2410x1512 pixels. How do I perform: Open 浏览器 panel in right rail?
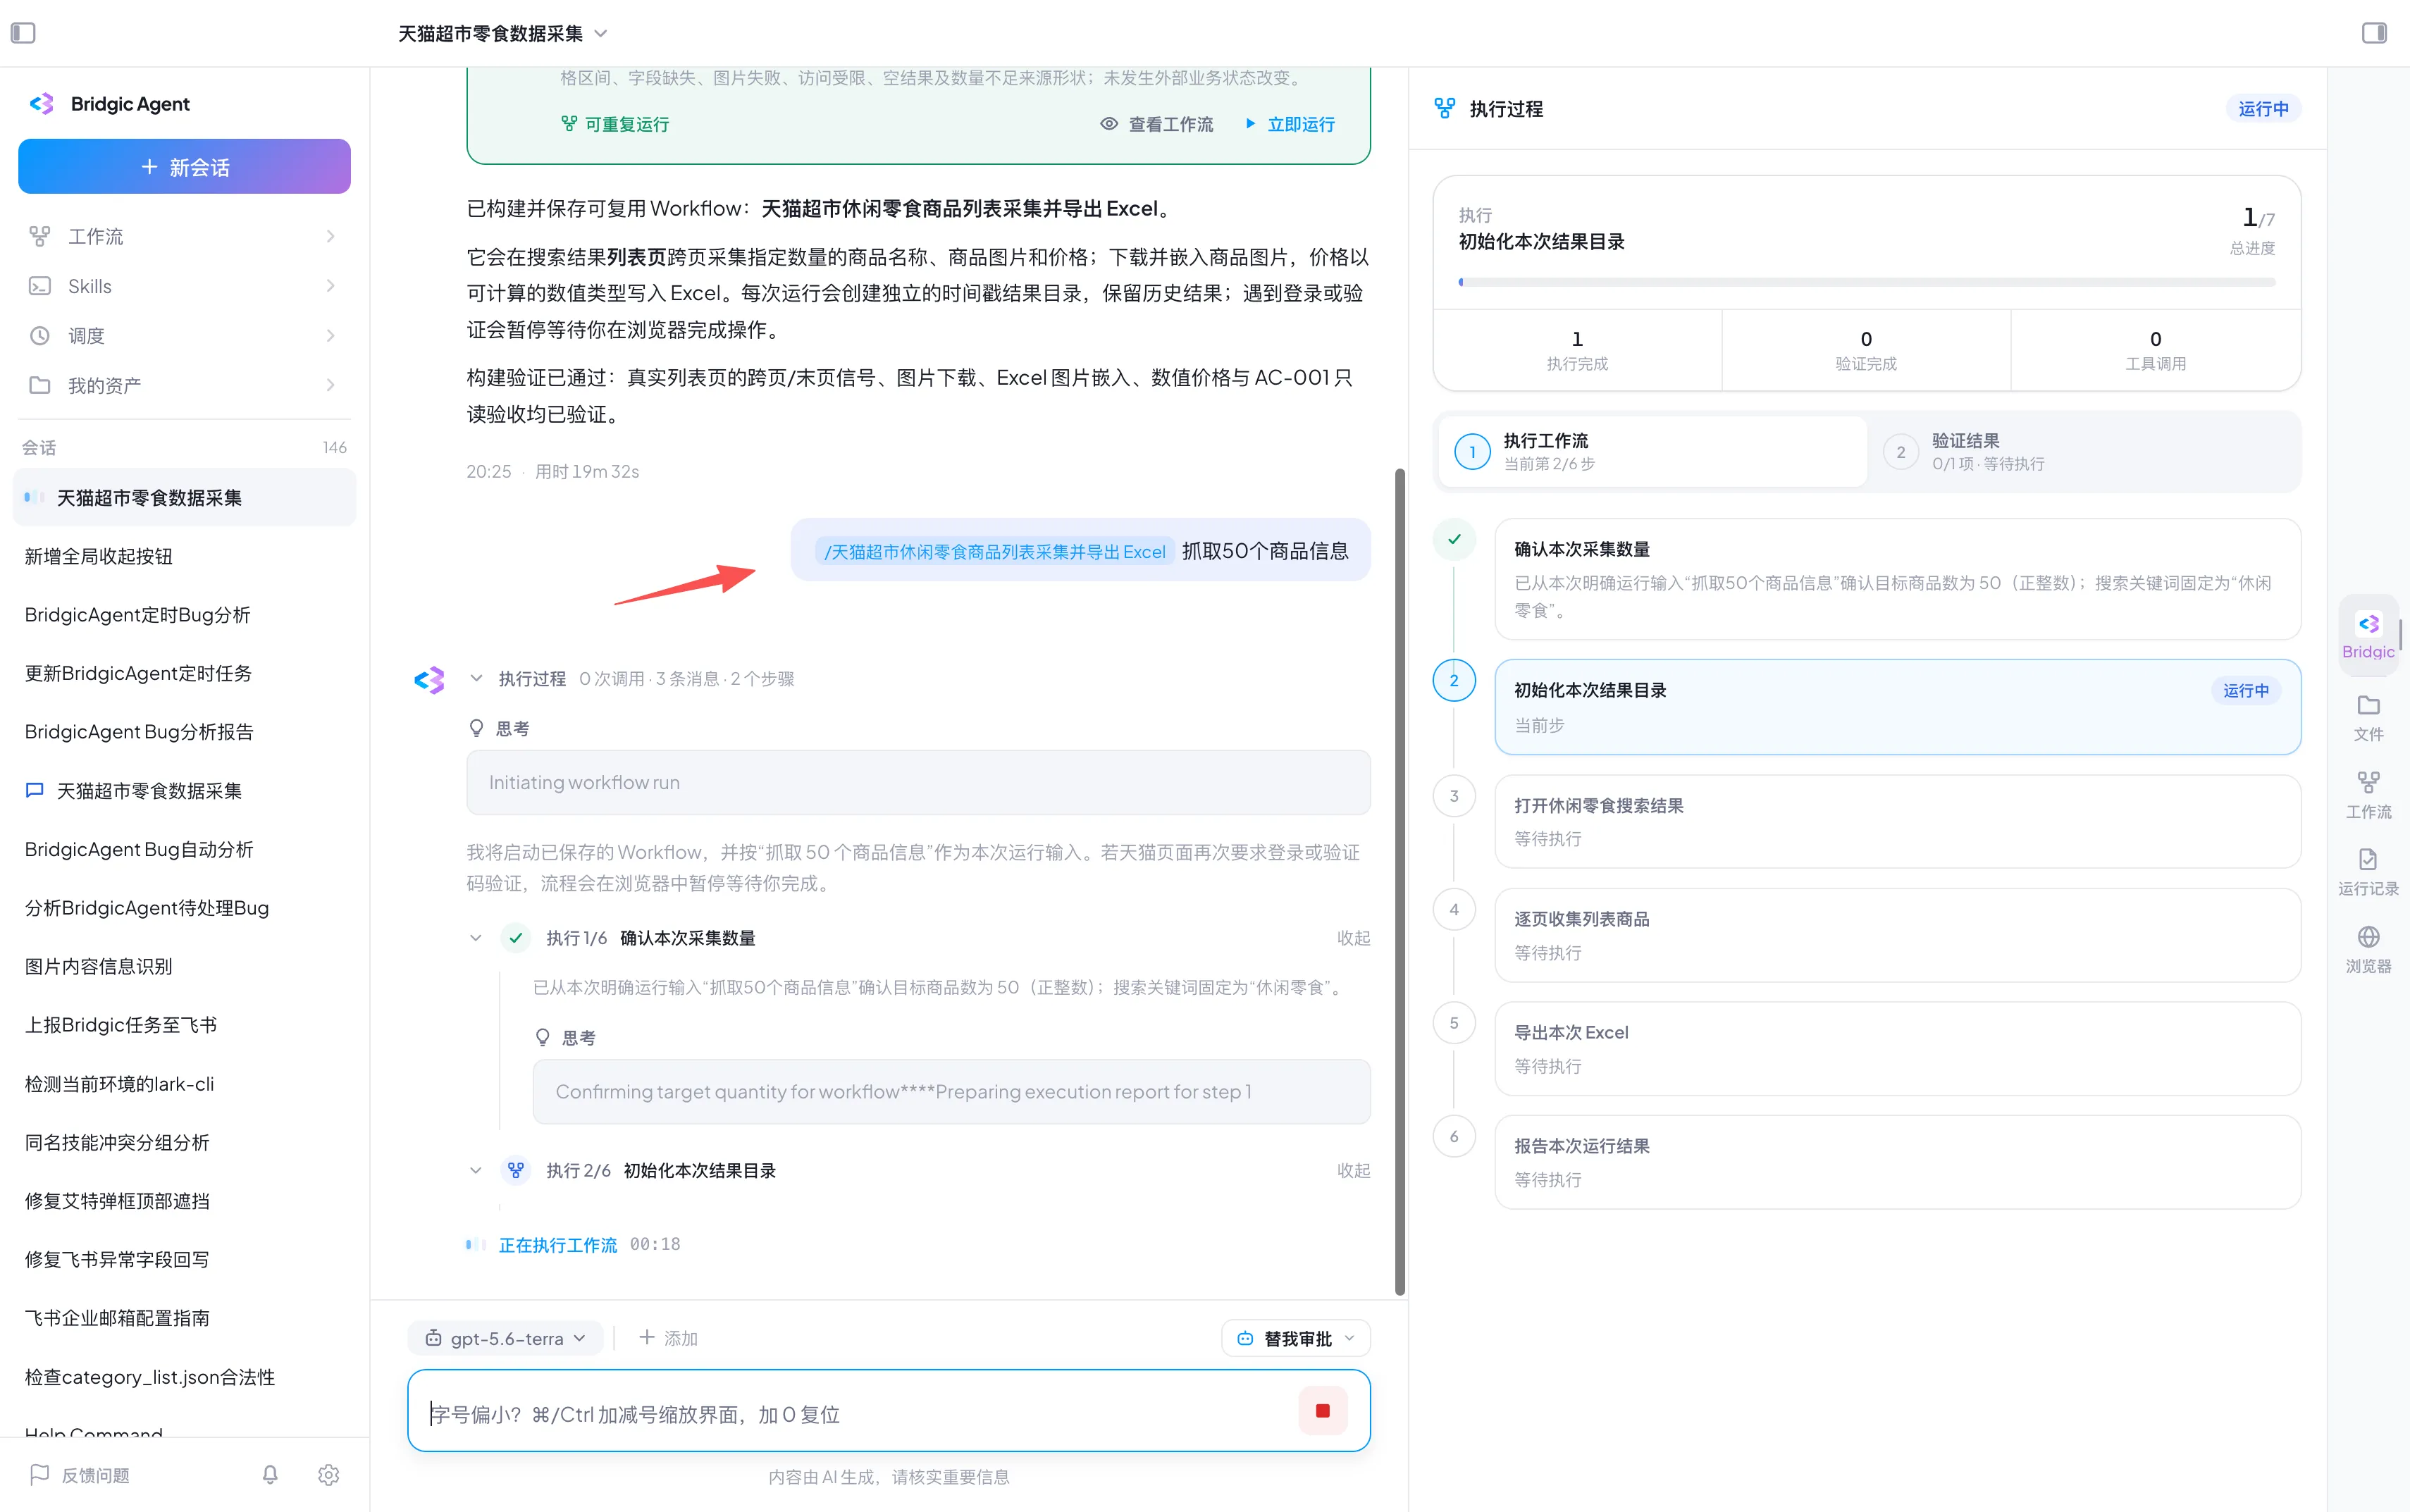click(x=2368, y=949)
